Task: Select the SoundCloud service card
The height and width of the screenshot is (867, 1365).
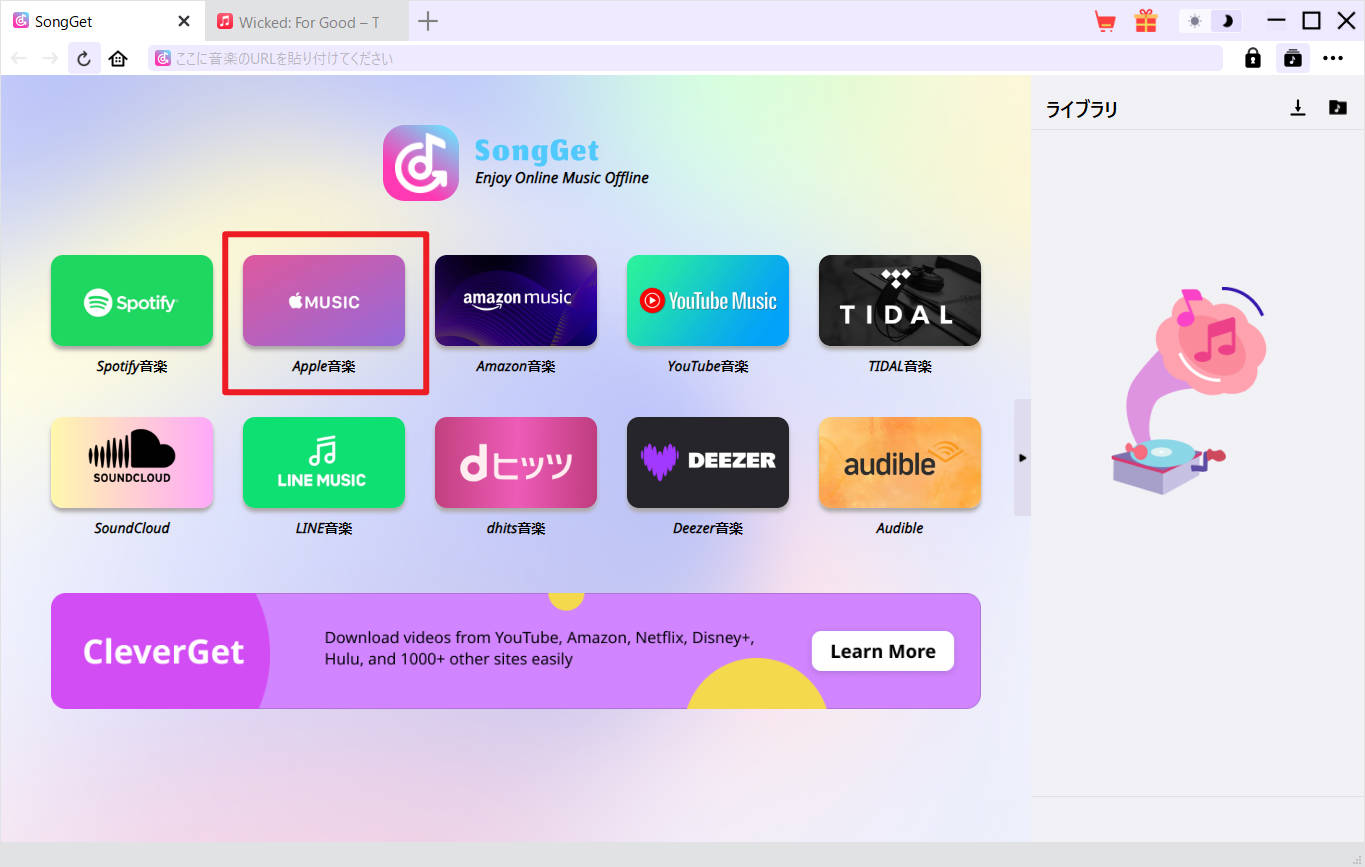Action: coord(131,462)
